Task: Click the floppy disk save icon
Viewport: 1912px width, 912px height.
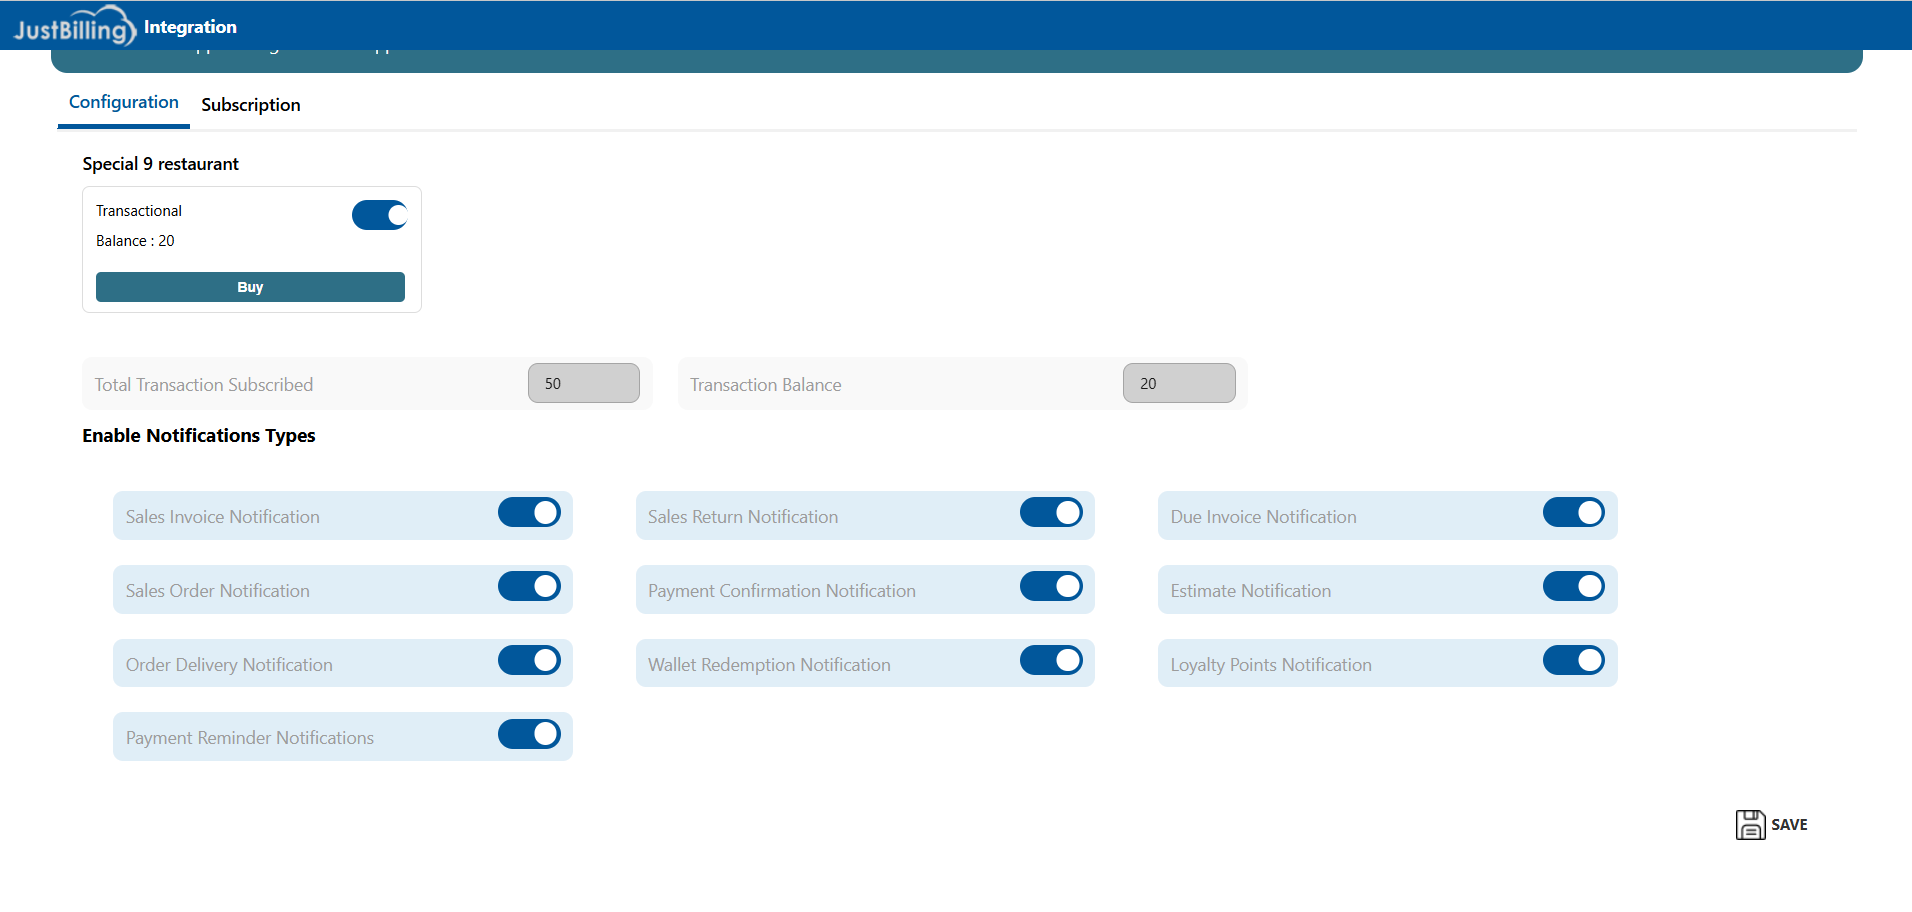Action: [1750, 825]
